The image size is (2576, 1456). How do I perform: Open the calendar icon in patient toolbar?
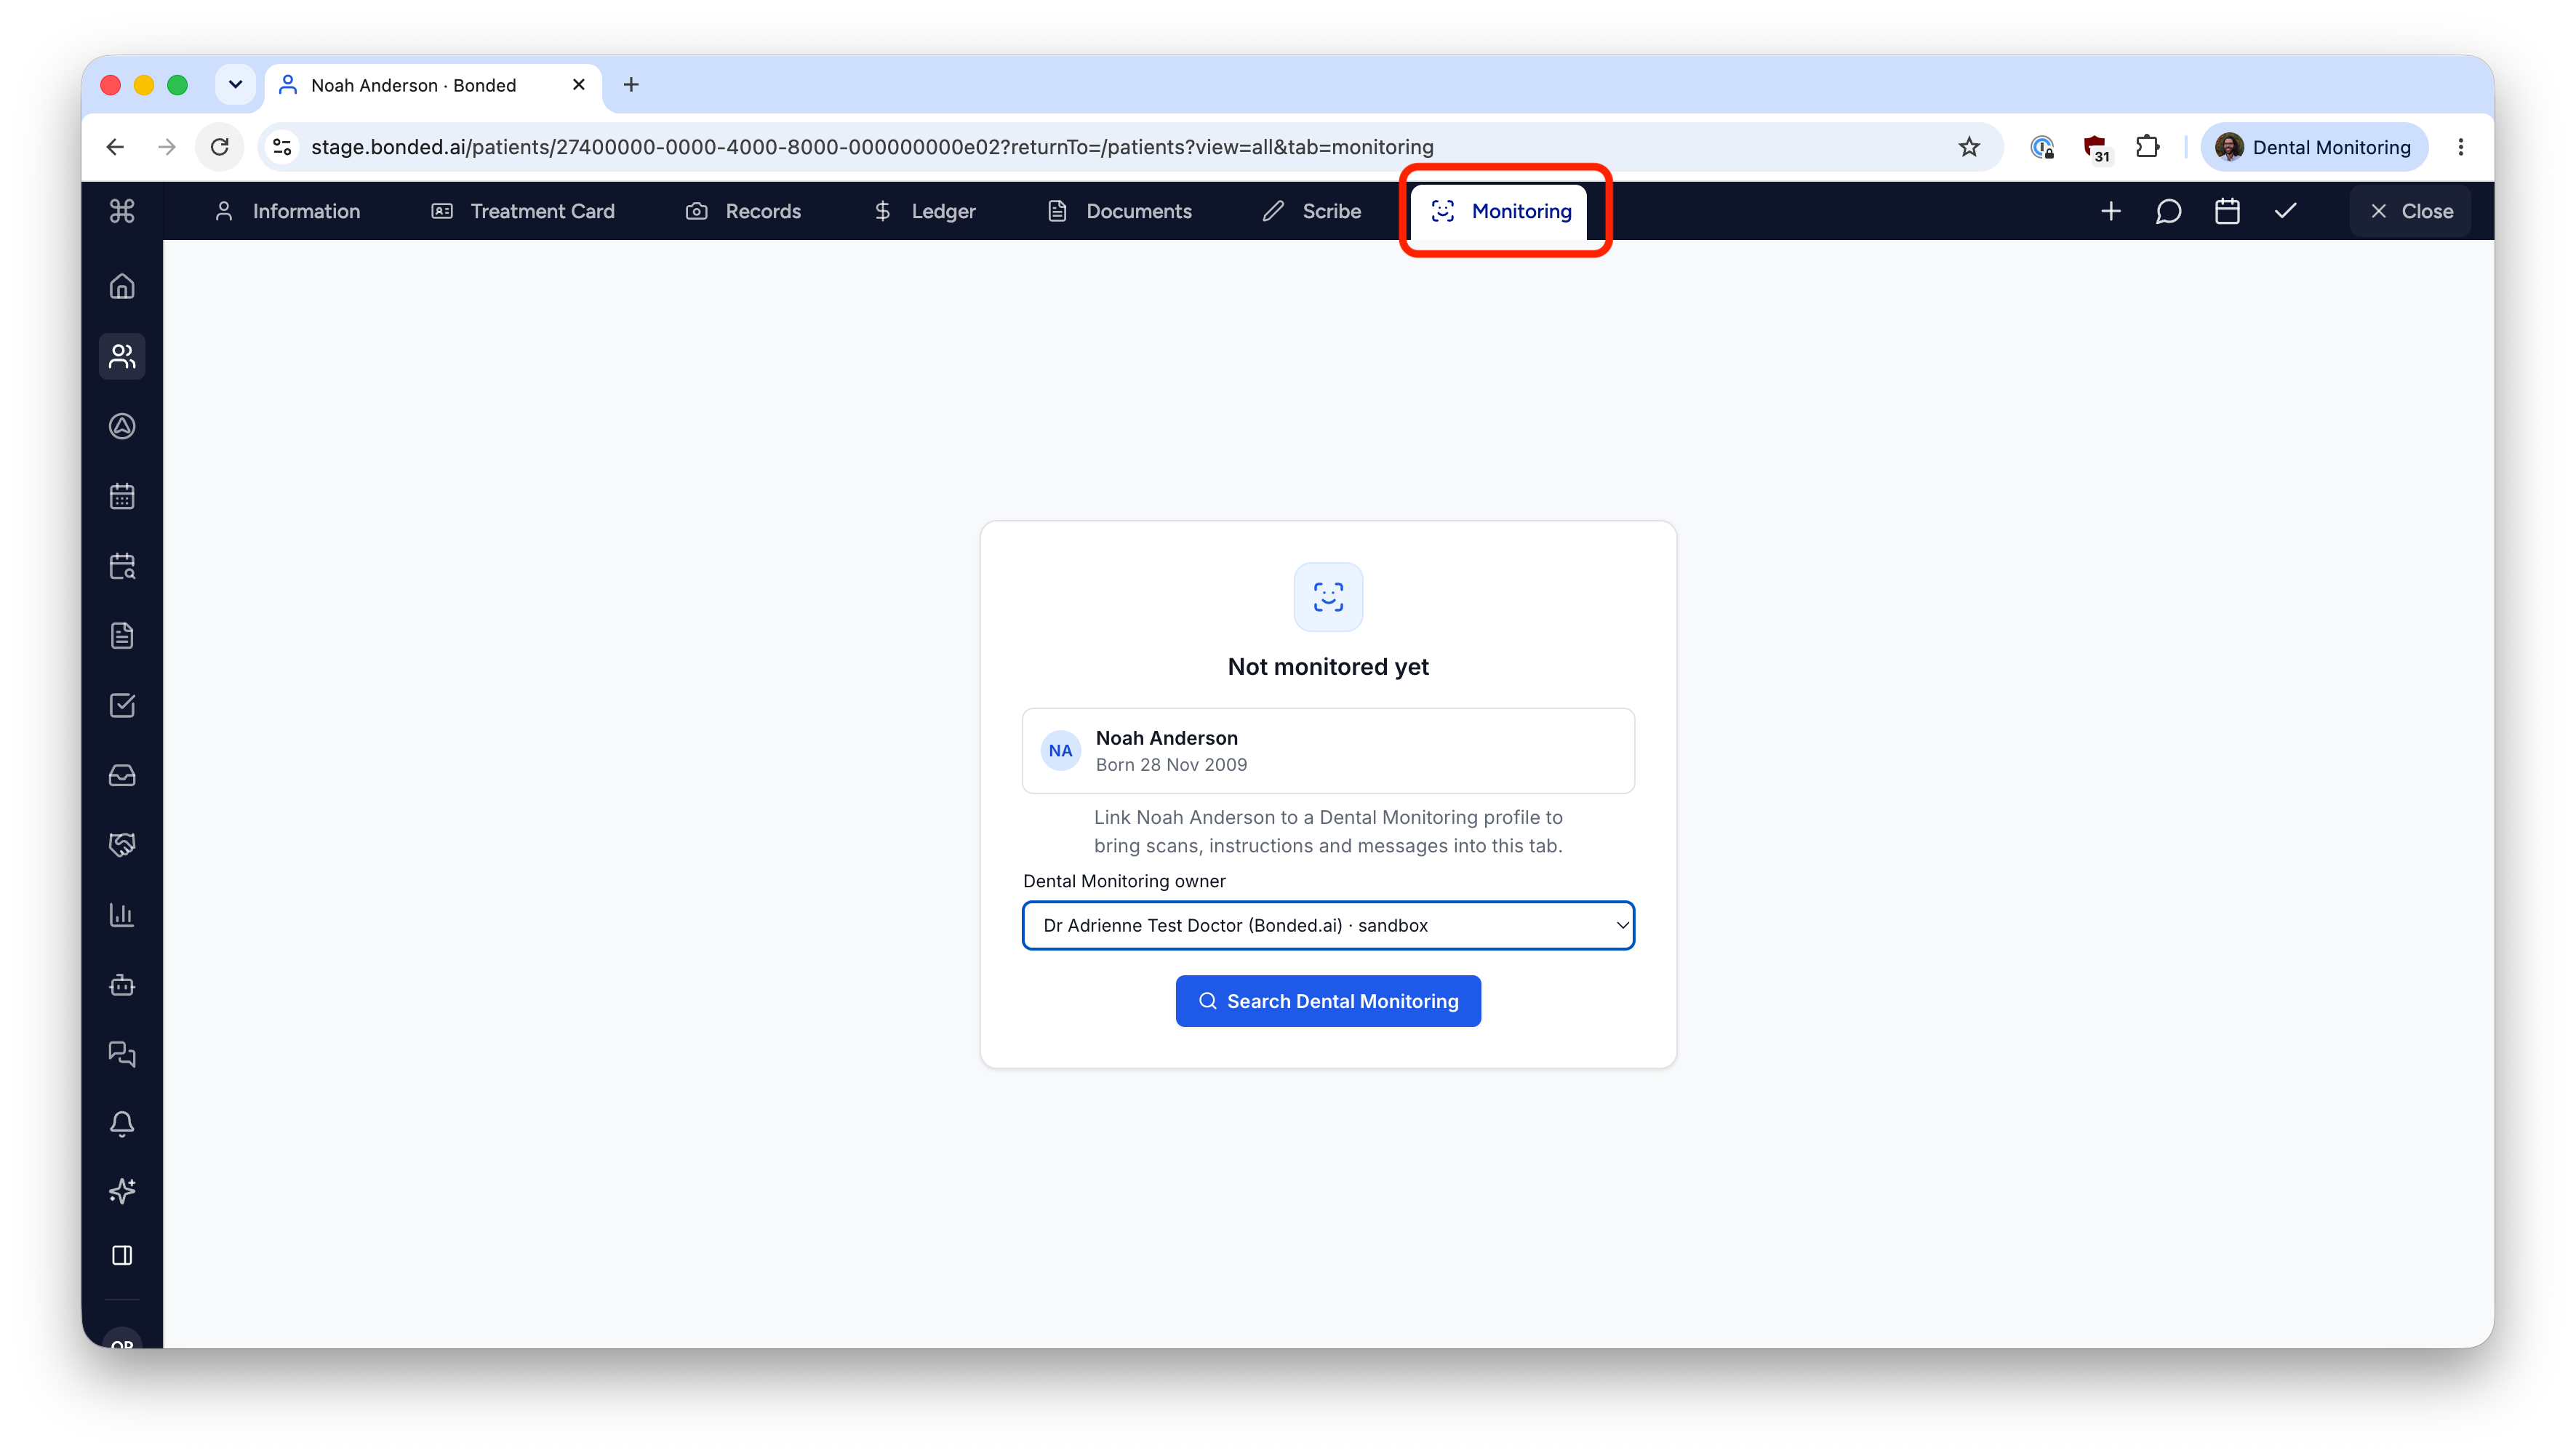point(2227,211)
